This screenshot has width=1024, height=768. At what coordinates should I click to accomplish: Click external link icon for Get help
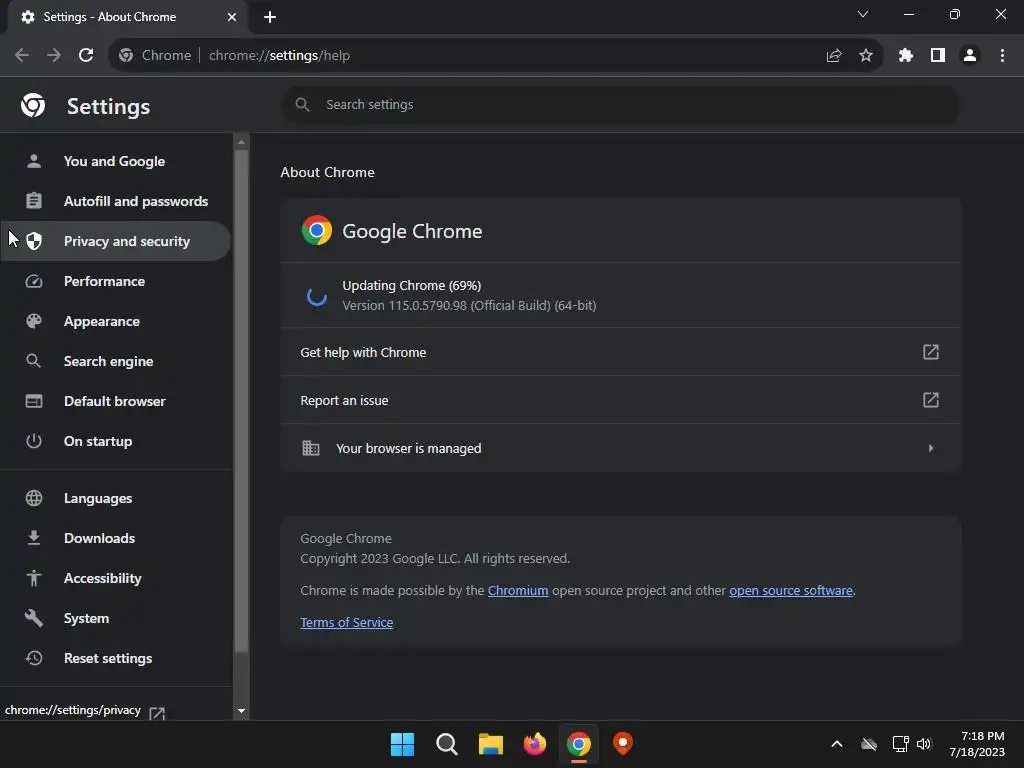coord(931,352)
